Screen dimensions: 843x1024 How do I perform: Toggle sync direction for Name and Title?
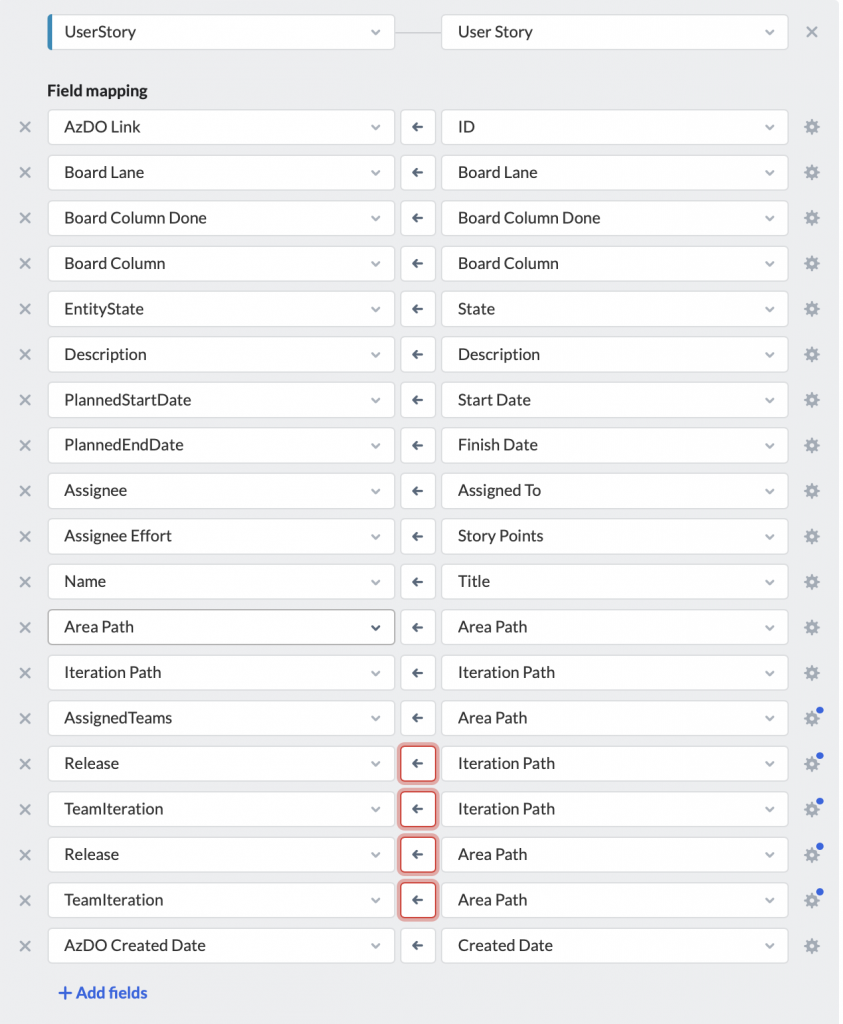click(x=418, y=582)
